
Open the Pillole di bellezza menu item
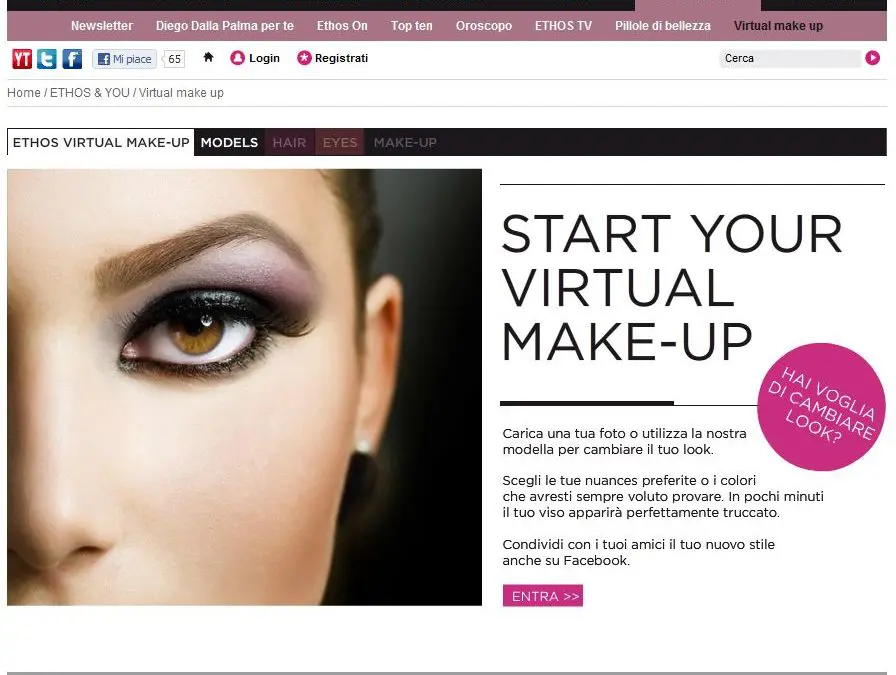pyautogui.click(x=663, y=26)
